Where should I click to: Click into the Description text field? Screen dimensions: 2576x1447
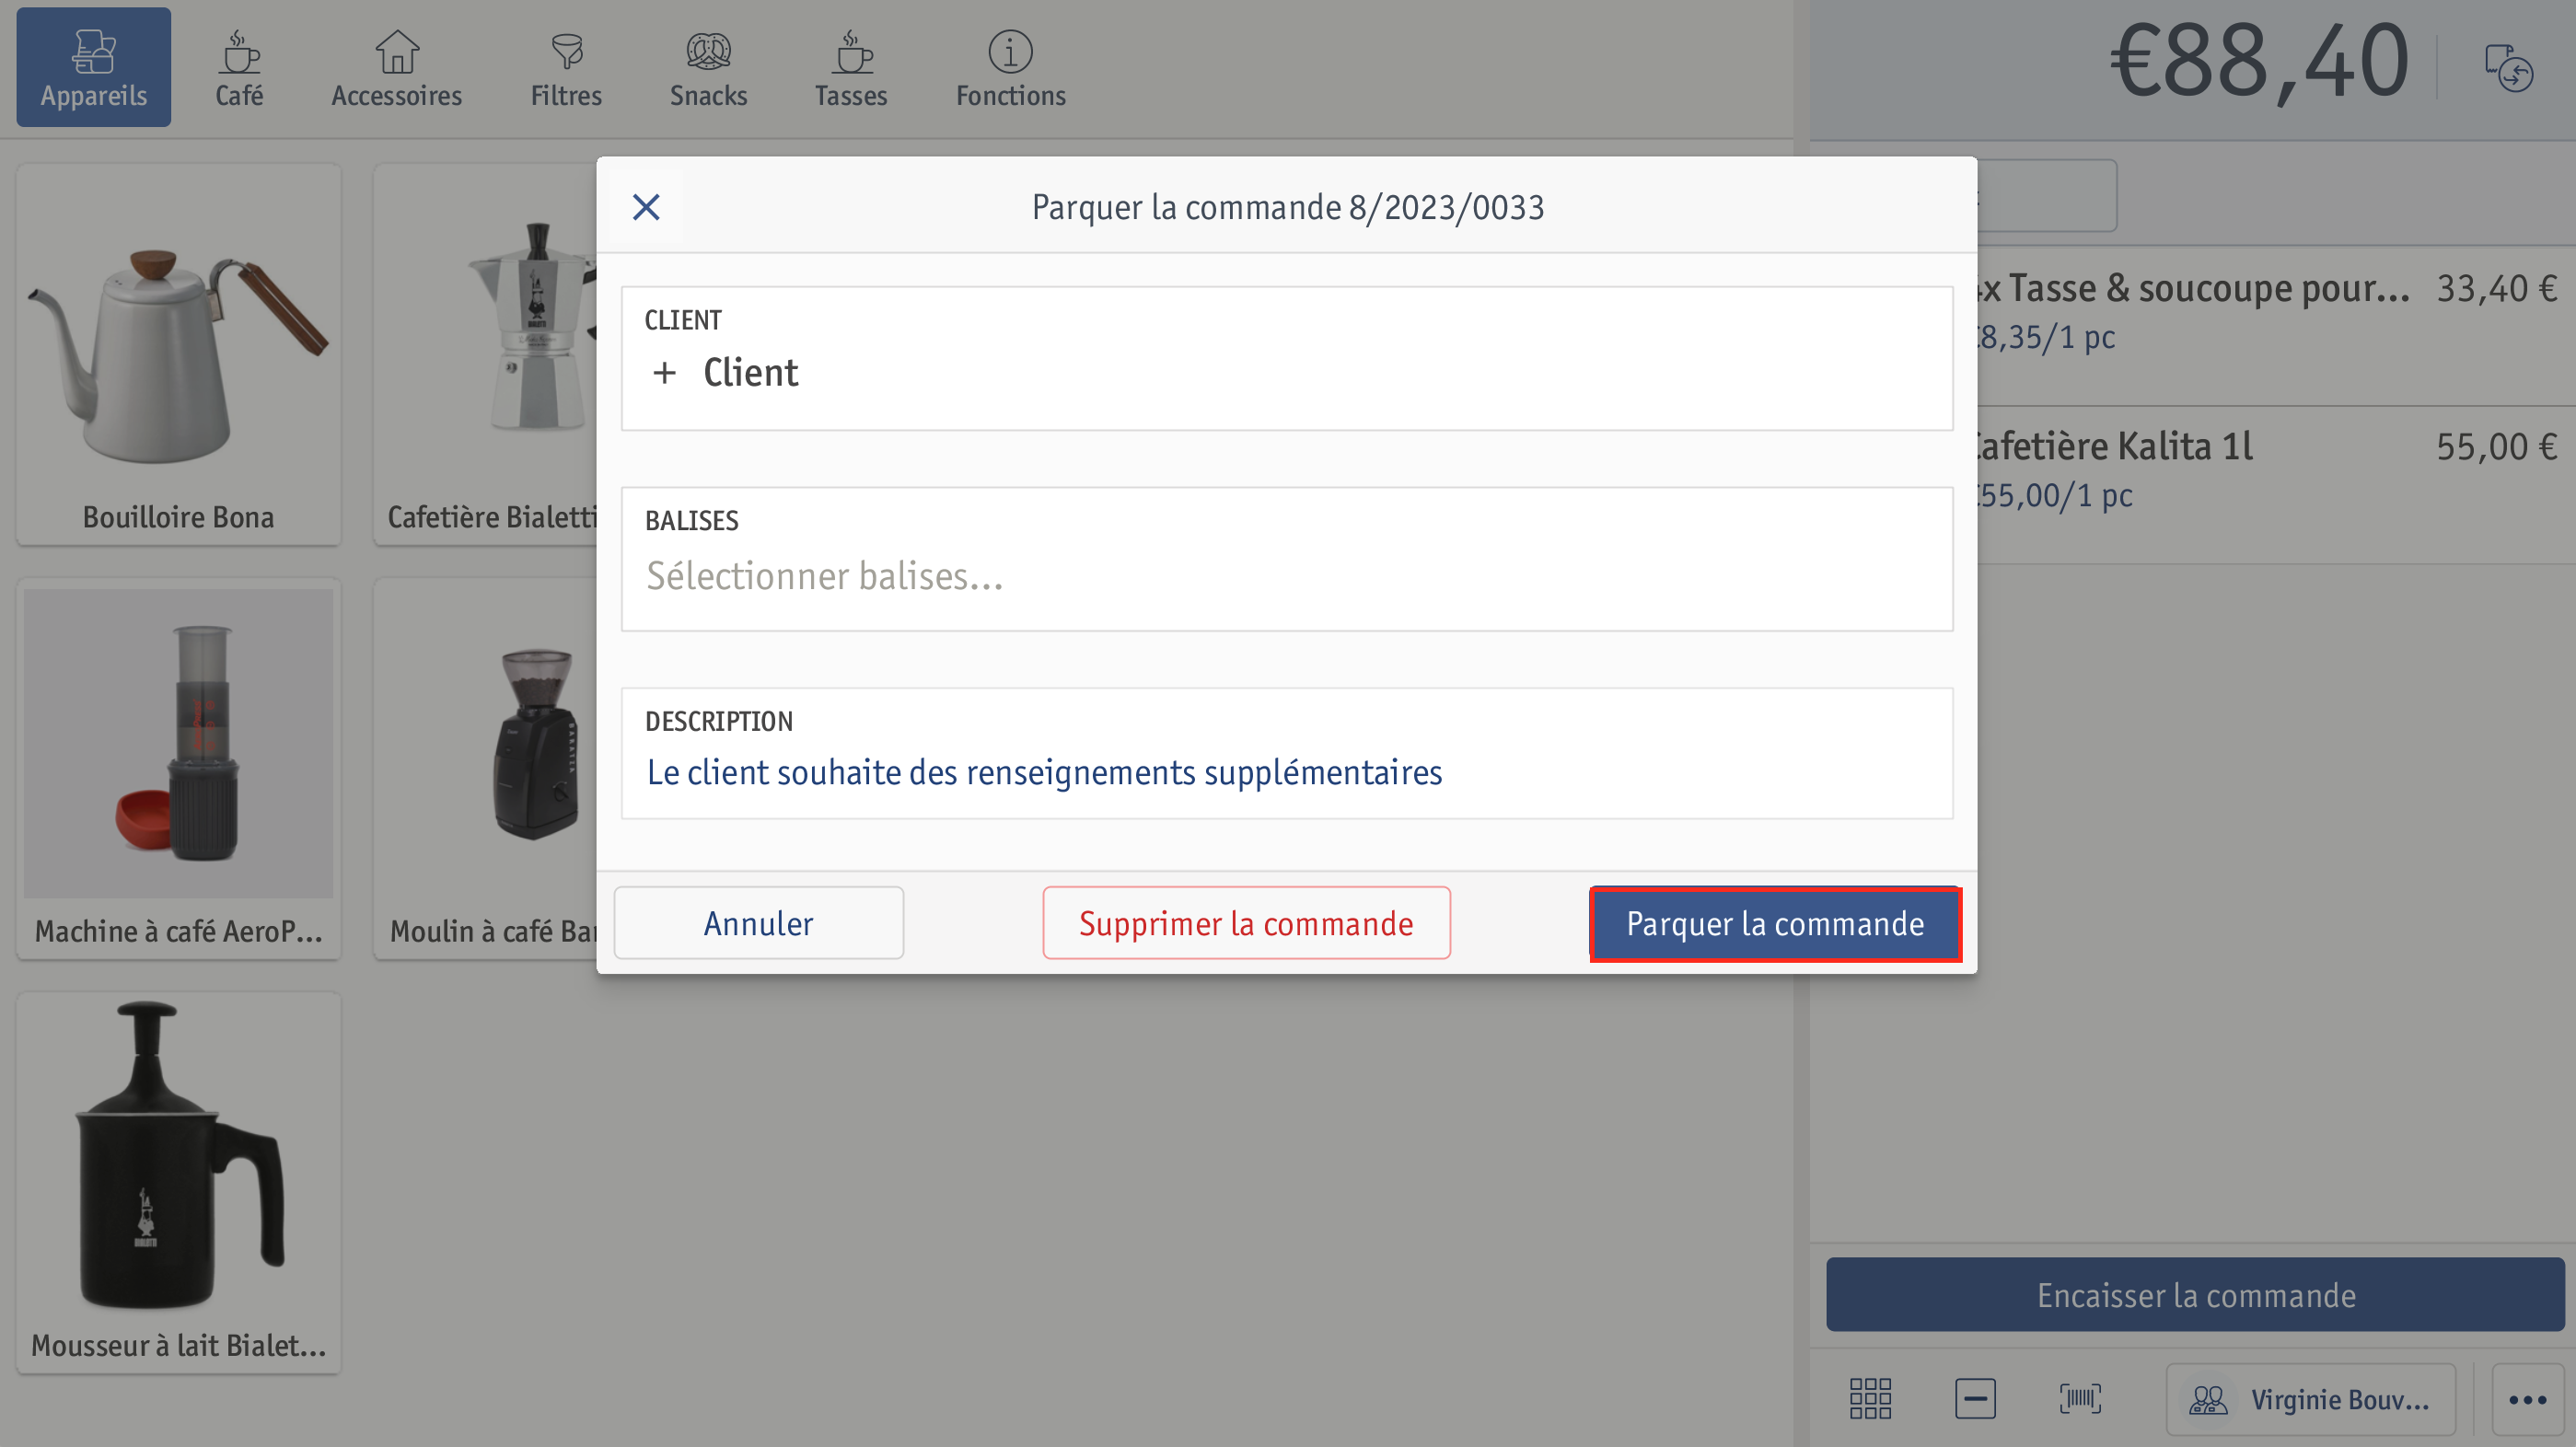pos(1286,753)
